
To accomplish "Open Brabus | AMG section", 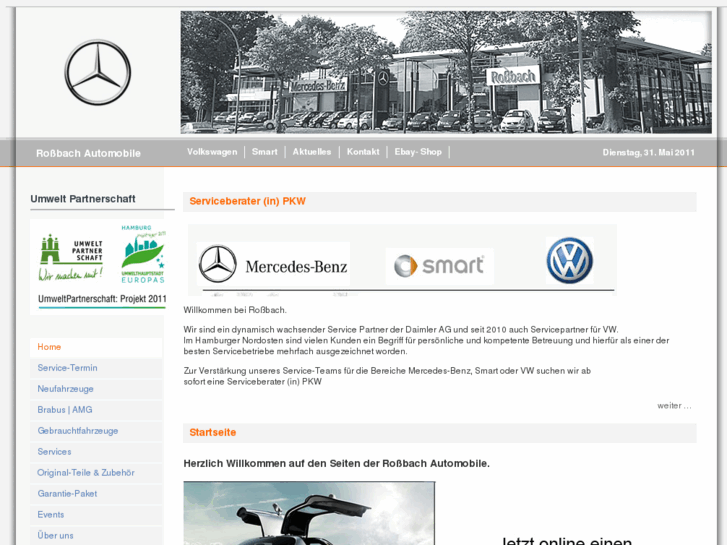I will (x=96, y=410).
